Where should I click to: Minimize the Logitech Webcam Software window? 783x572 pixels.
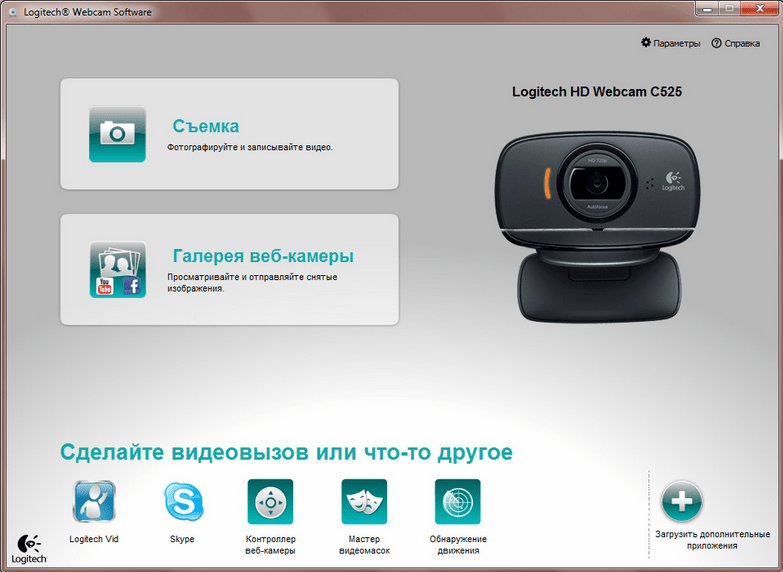point(707,8)
